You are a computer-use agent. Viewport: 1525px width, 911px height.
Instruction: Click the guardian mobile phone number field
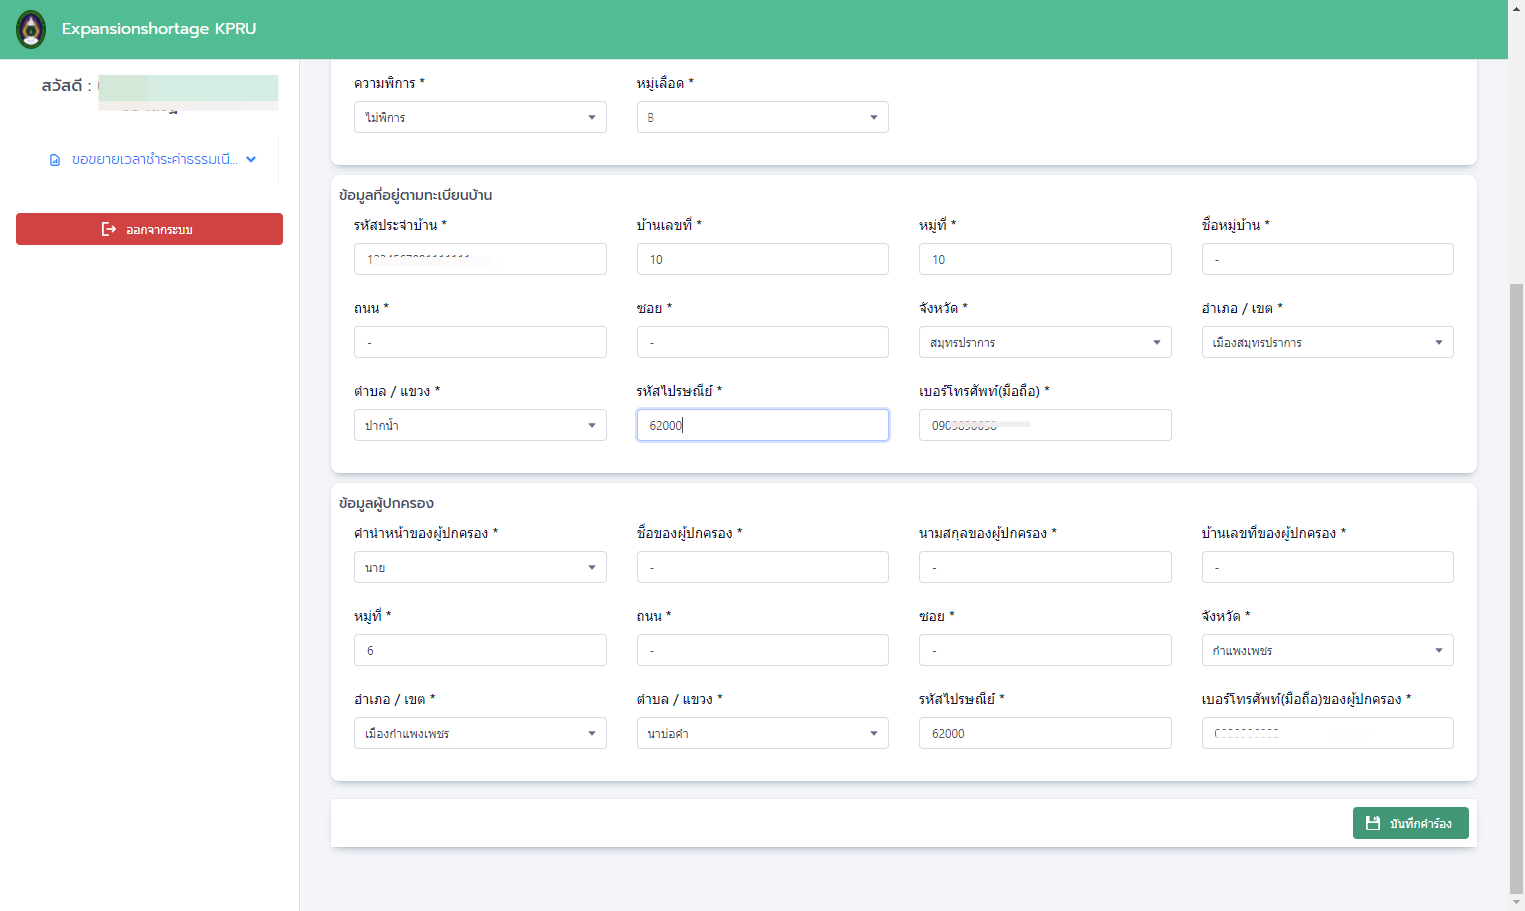click(x=1327, y=733)
